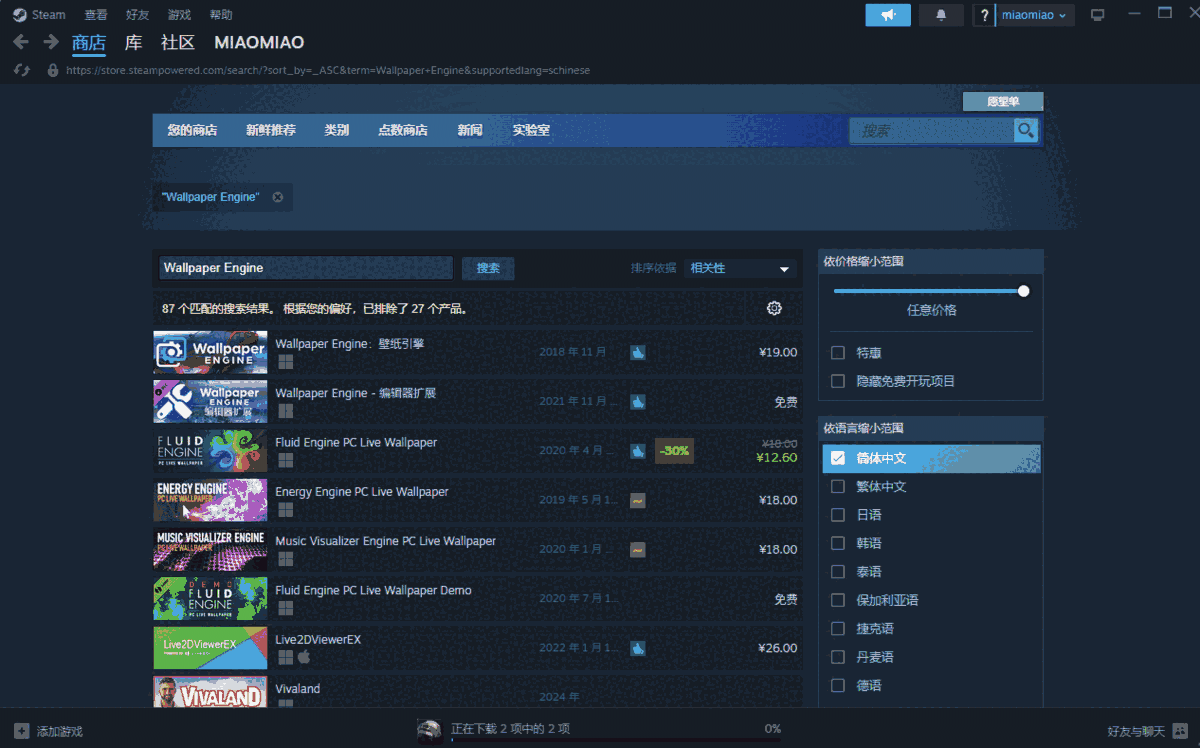1200x748 pixels.
Task: Open the announcements megaphone button
Action: (887, 15)
